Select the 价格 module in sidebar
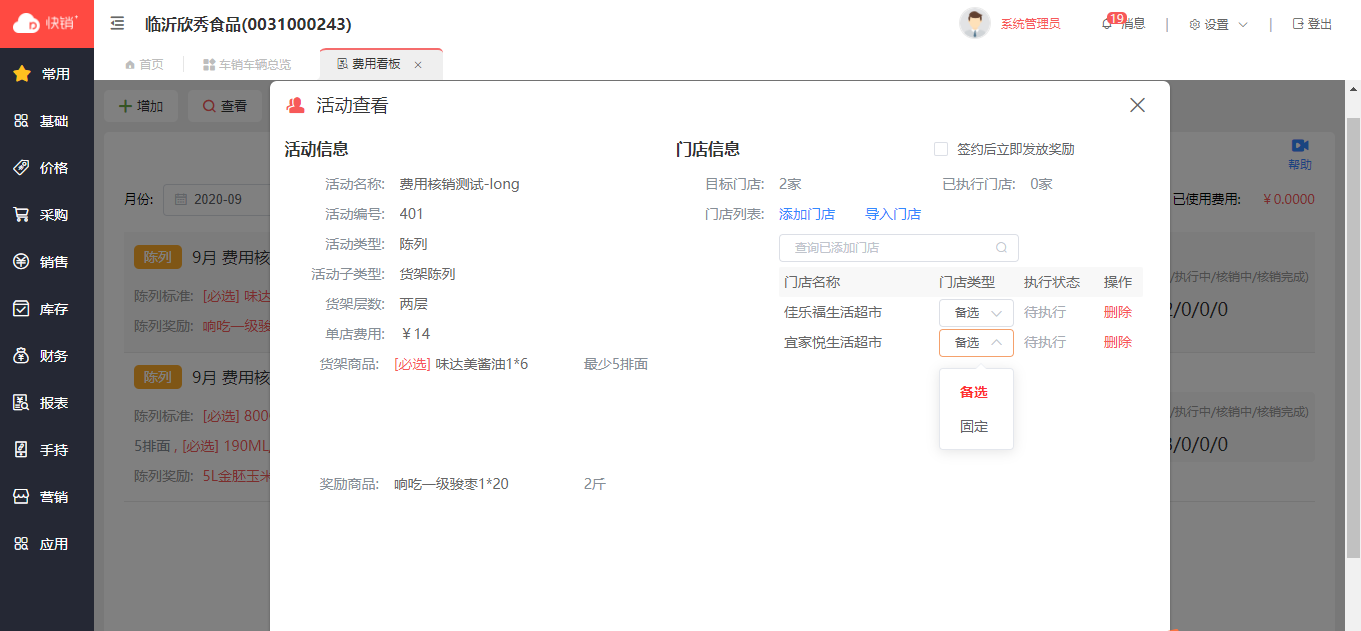This screenshot has width=1361, height=631. [46, 167]
